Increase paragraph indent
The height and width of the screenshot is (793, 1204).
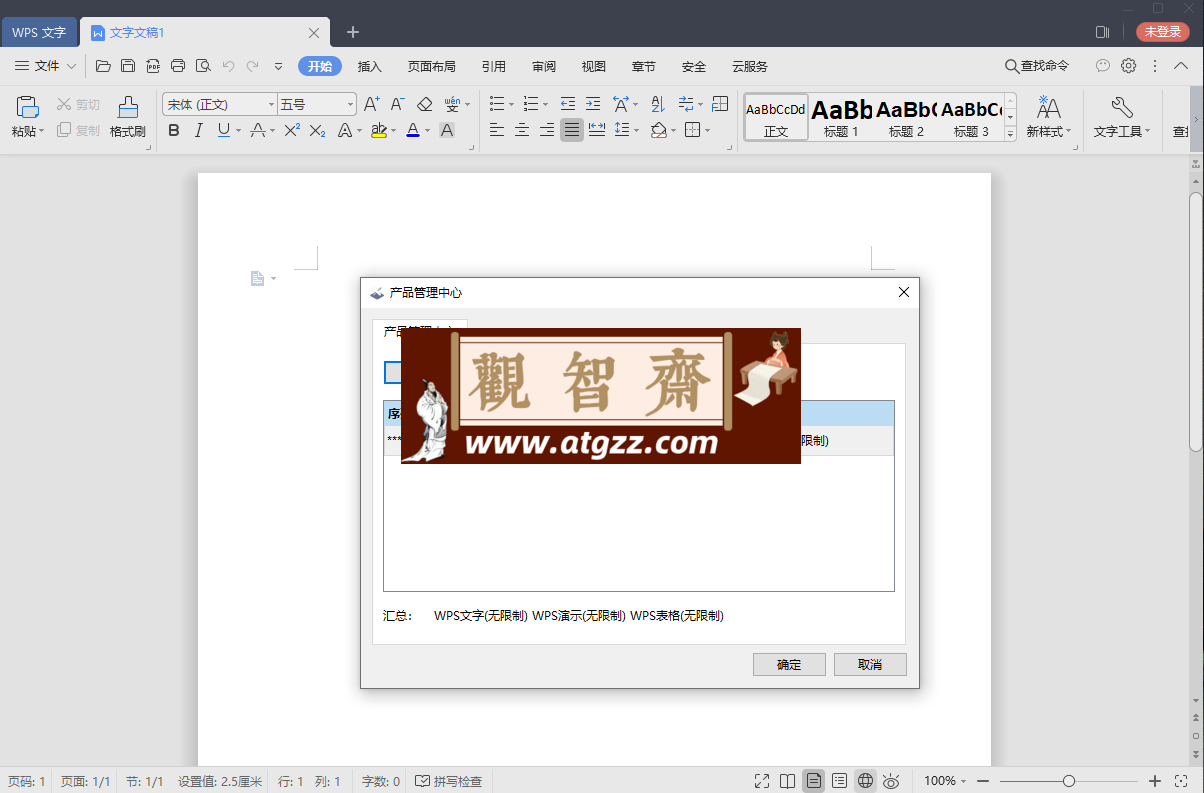593,104
